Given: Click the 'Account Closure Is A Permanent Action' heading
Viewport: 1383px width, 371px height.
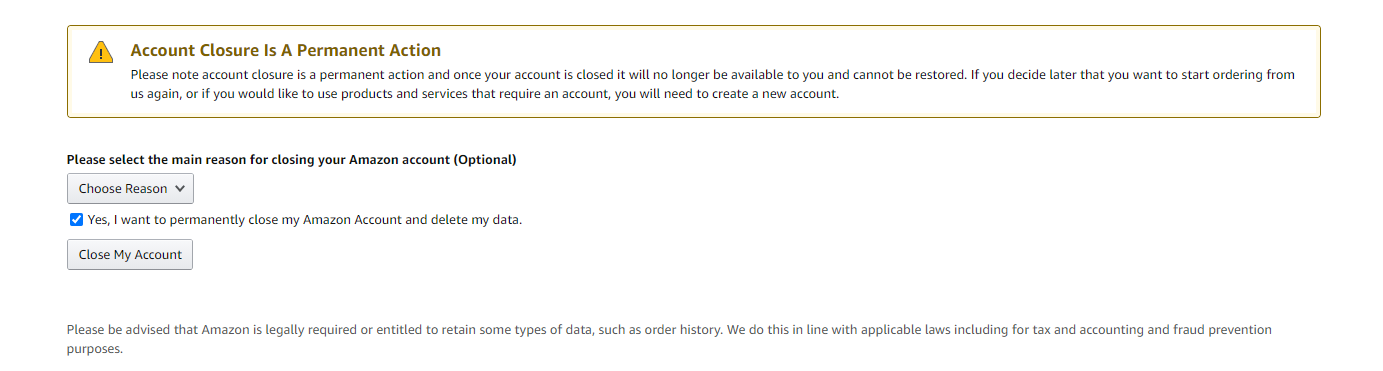Looking at the screenshot, I should click(x=286, y=51).
